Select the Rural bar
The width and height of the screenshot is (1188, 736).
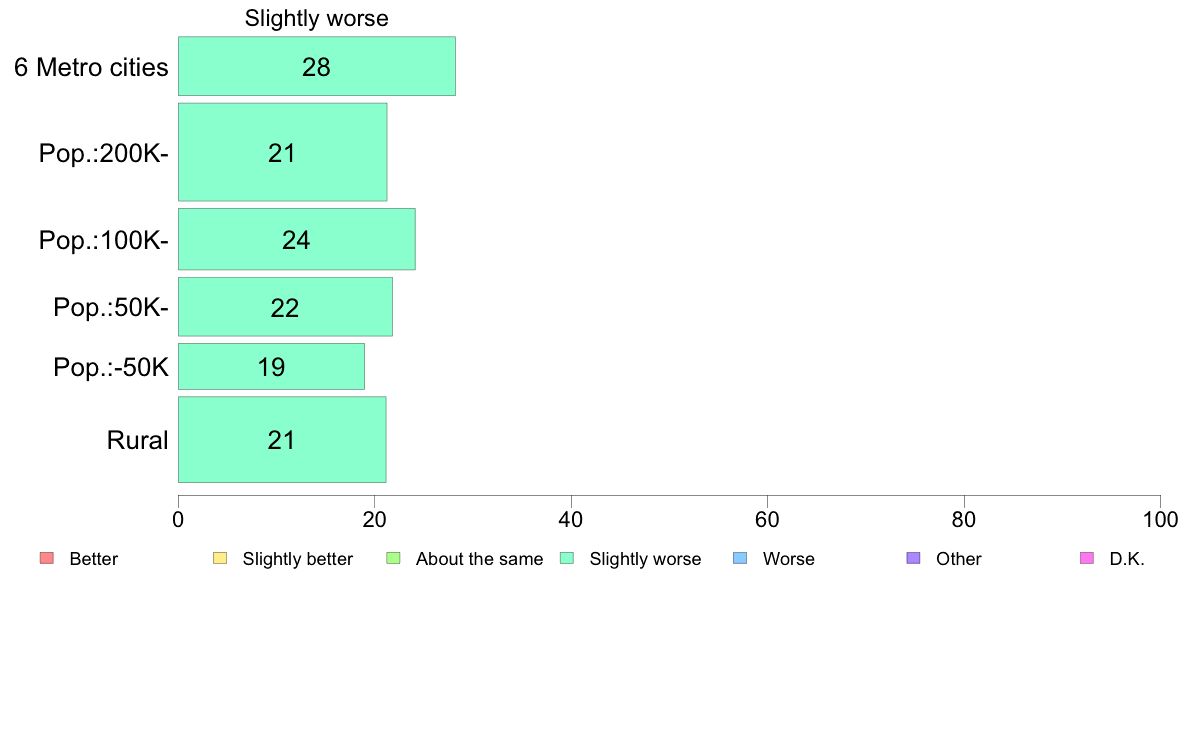pos(282,440)
